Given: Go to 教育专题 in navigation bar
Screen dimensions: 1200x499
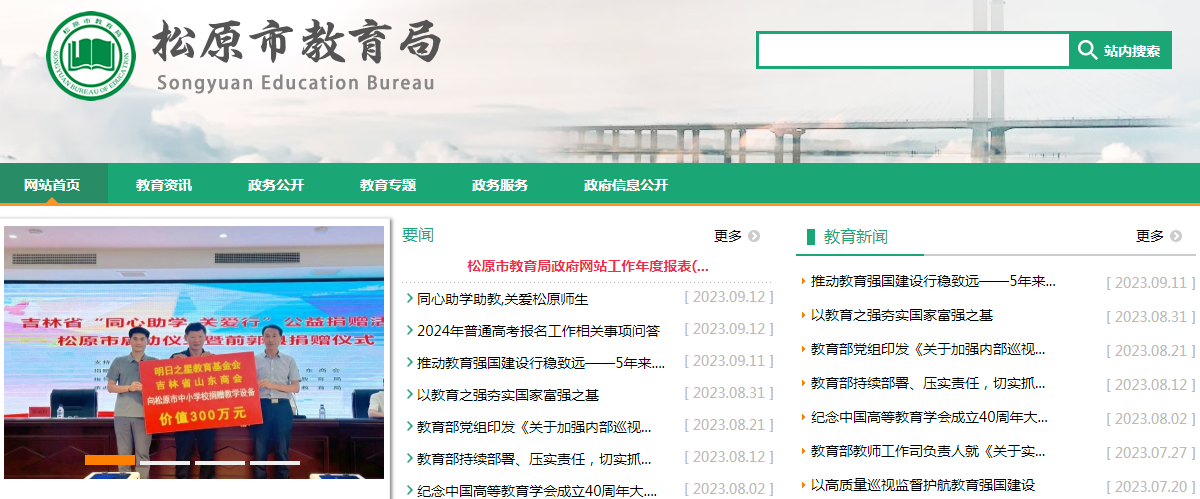Looking at the screenshot, I should (x=388, y=185).
